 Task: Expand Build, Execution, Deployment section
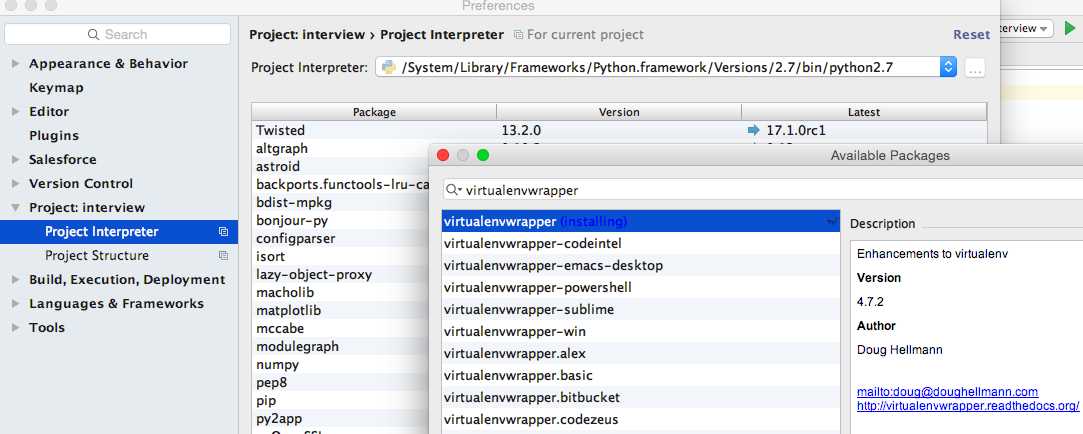tap(15, 280)
